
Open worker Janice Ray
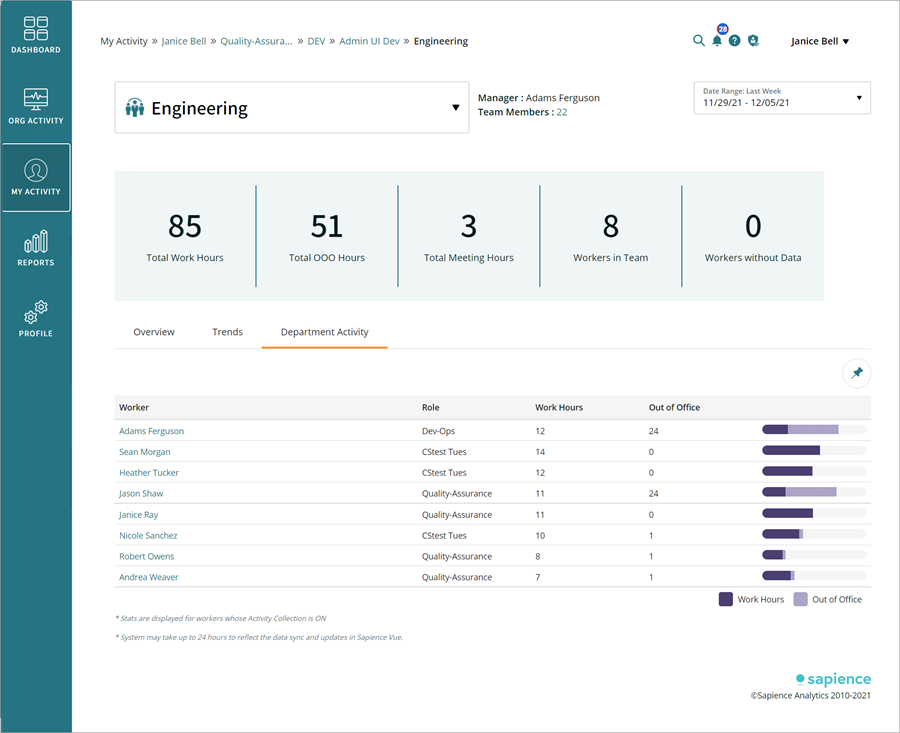coord(138,515)
